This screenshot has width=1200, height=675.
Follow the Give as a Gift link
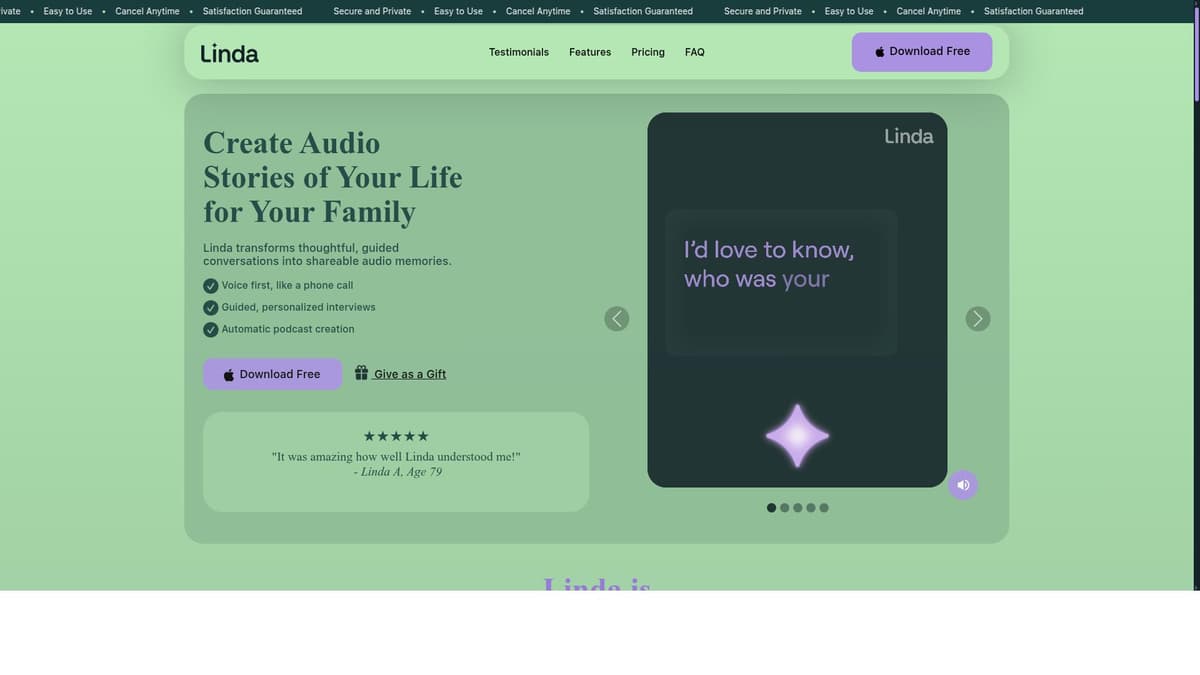point(410,374)
